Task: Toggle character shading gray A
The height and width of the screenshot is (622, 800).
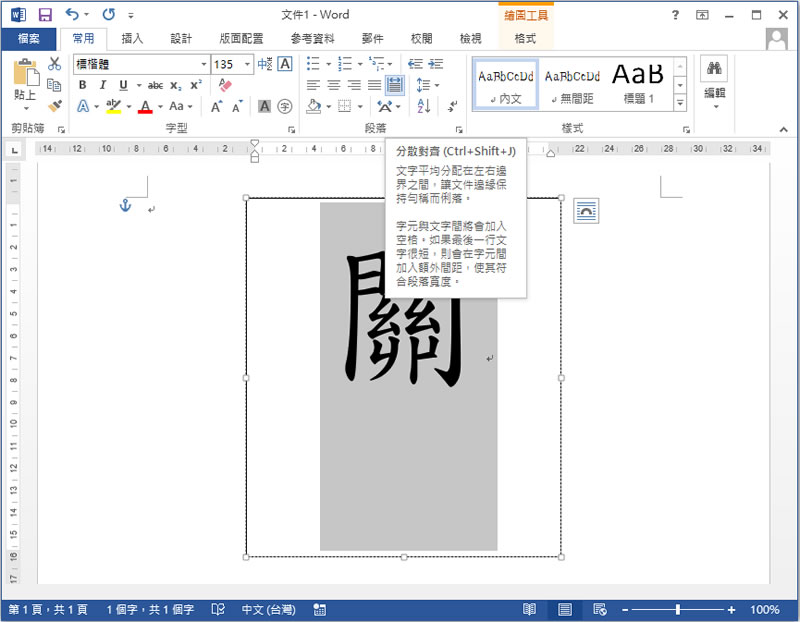Action: pyautogui.click(x=264, y=106)
